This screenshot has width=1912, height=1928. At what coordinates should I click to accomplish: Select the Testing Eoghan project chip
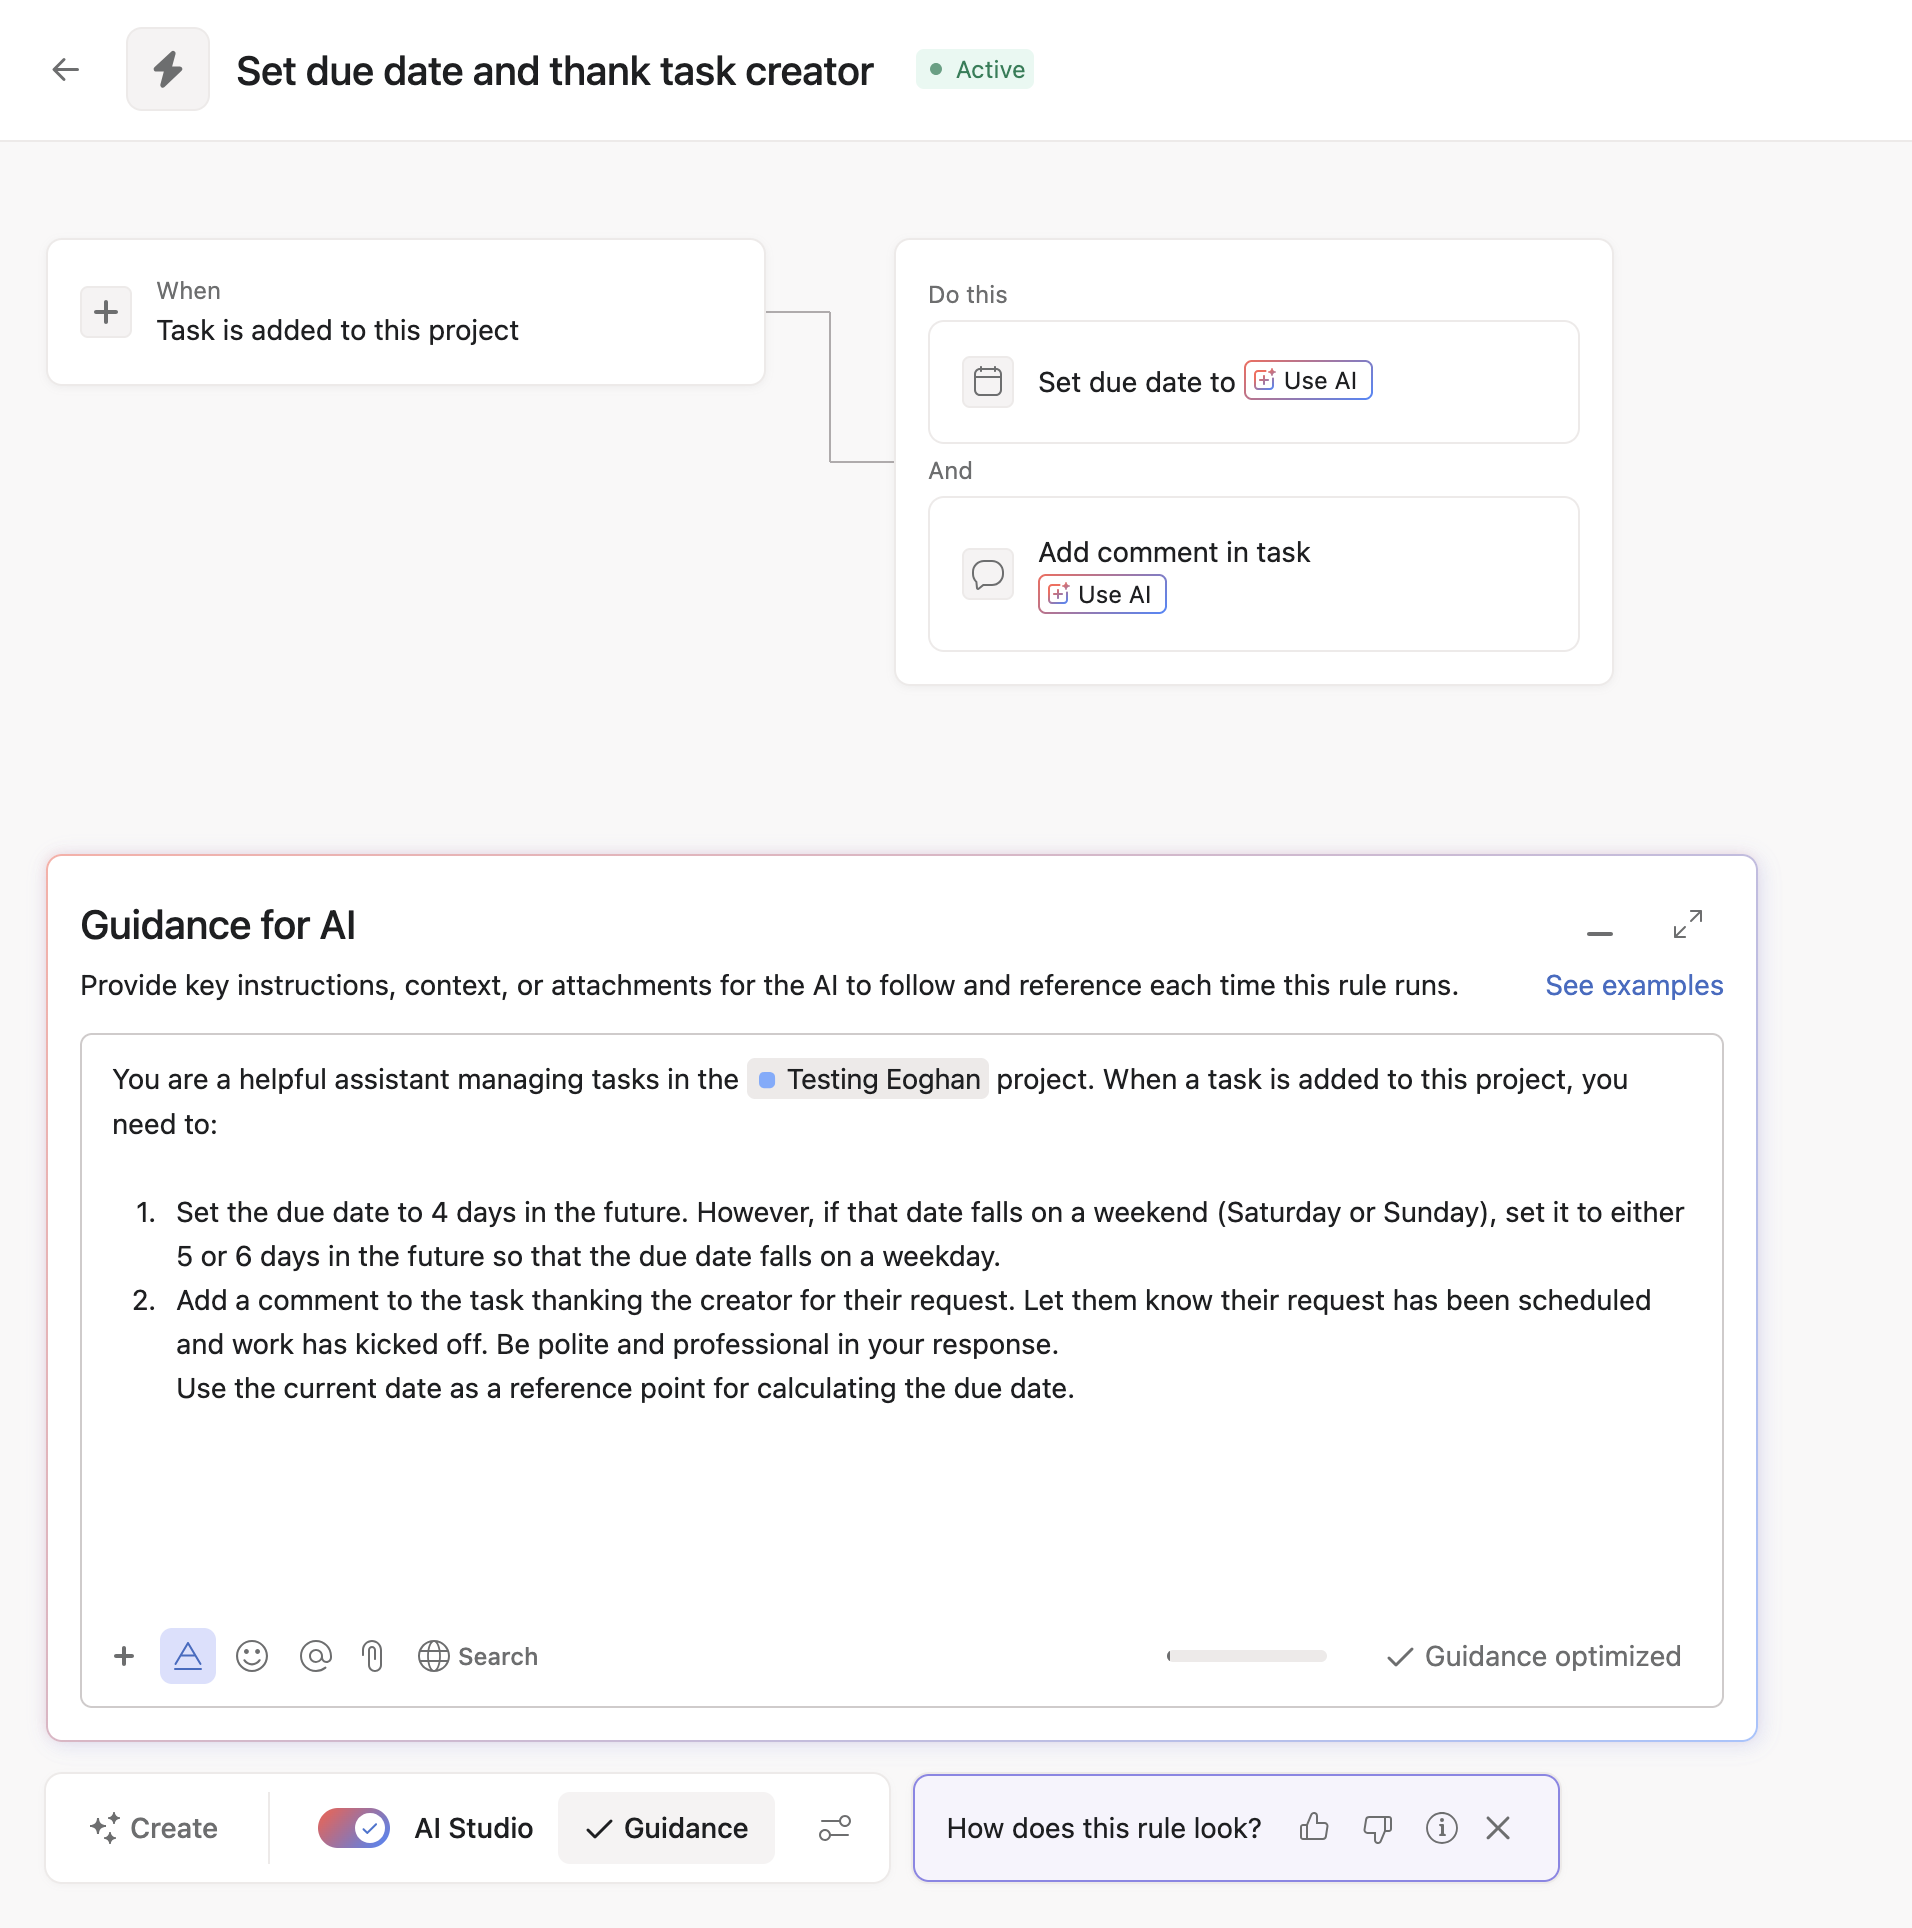pos(866,1079)
